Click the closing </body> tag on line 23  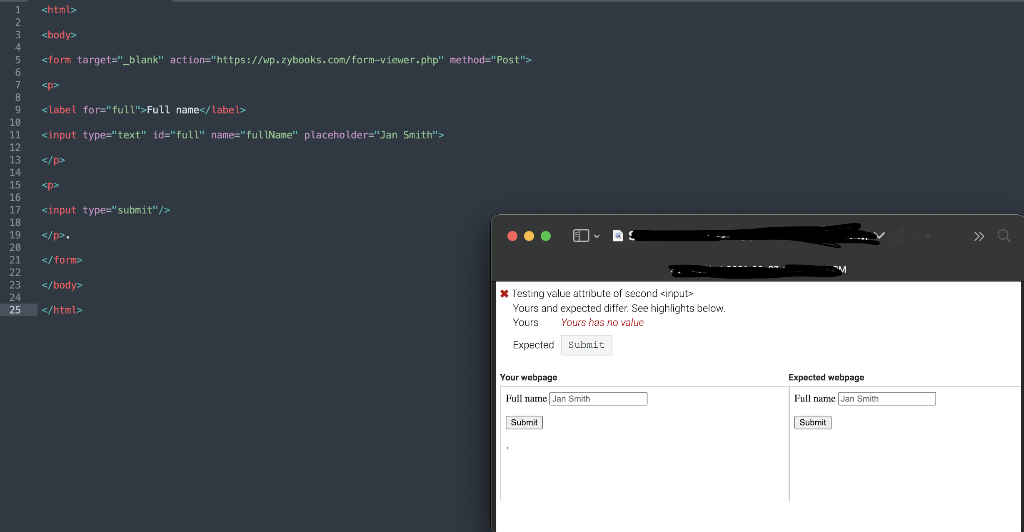[62, 285]
